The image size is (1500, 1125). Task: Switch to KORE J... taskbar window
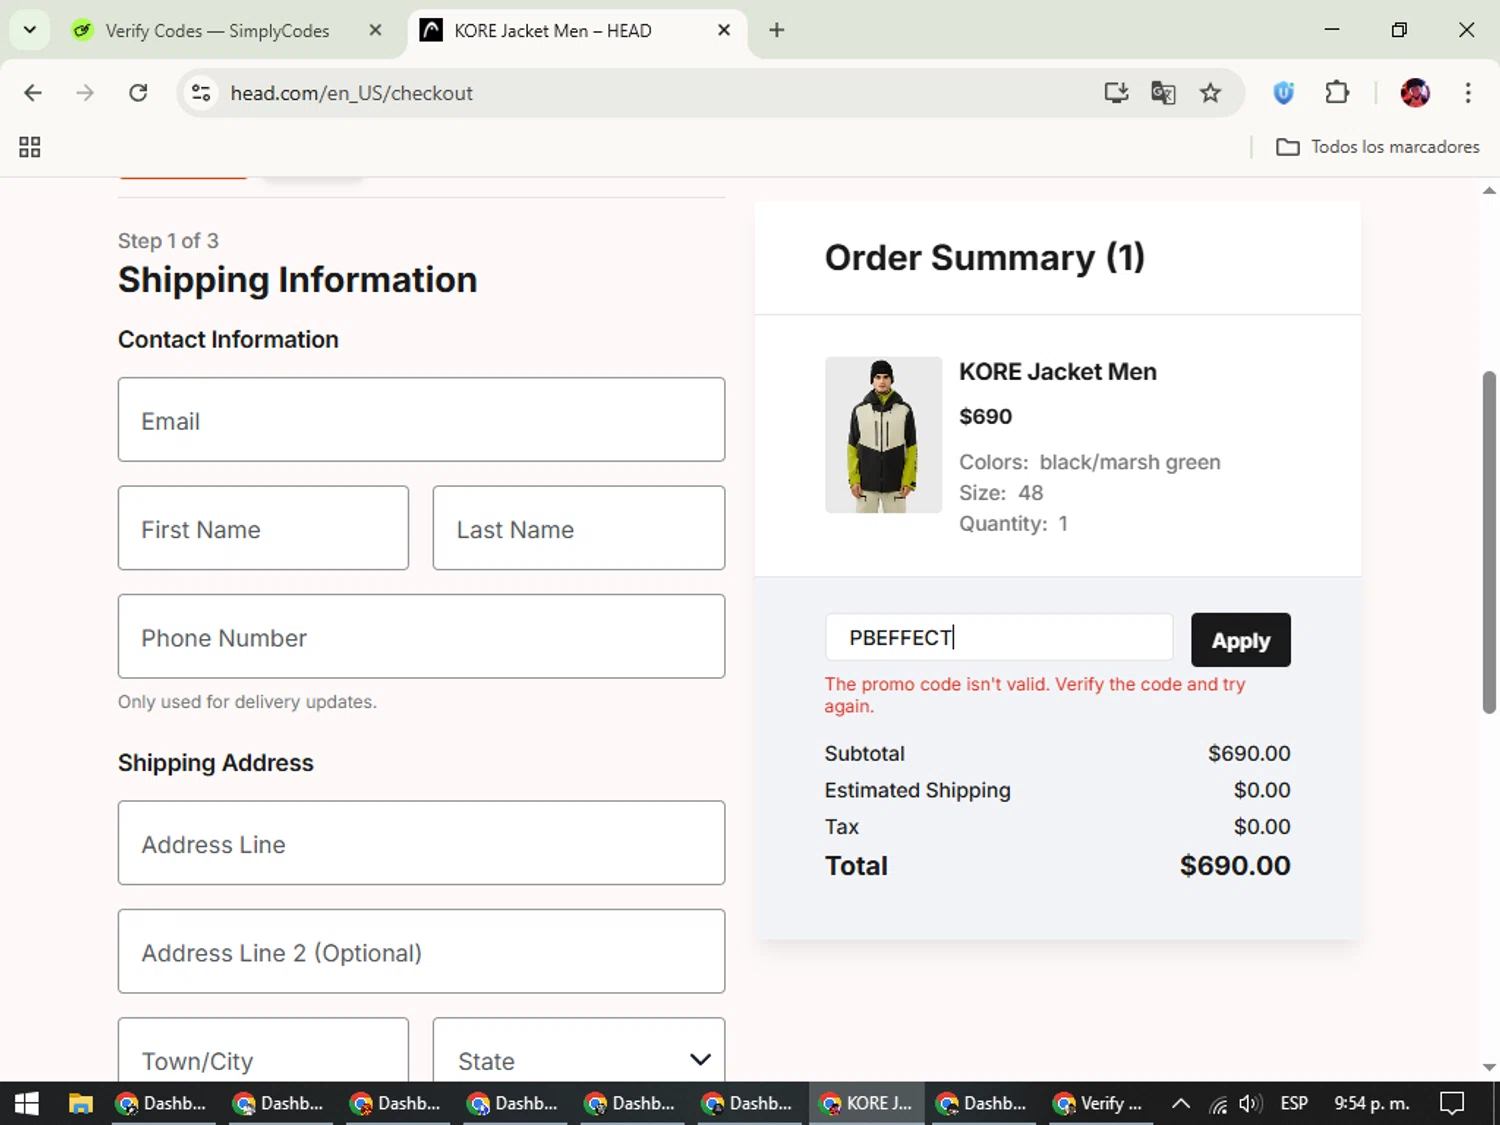click(866, 1103)
